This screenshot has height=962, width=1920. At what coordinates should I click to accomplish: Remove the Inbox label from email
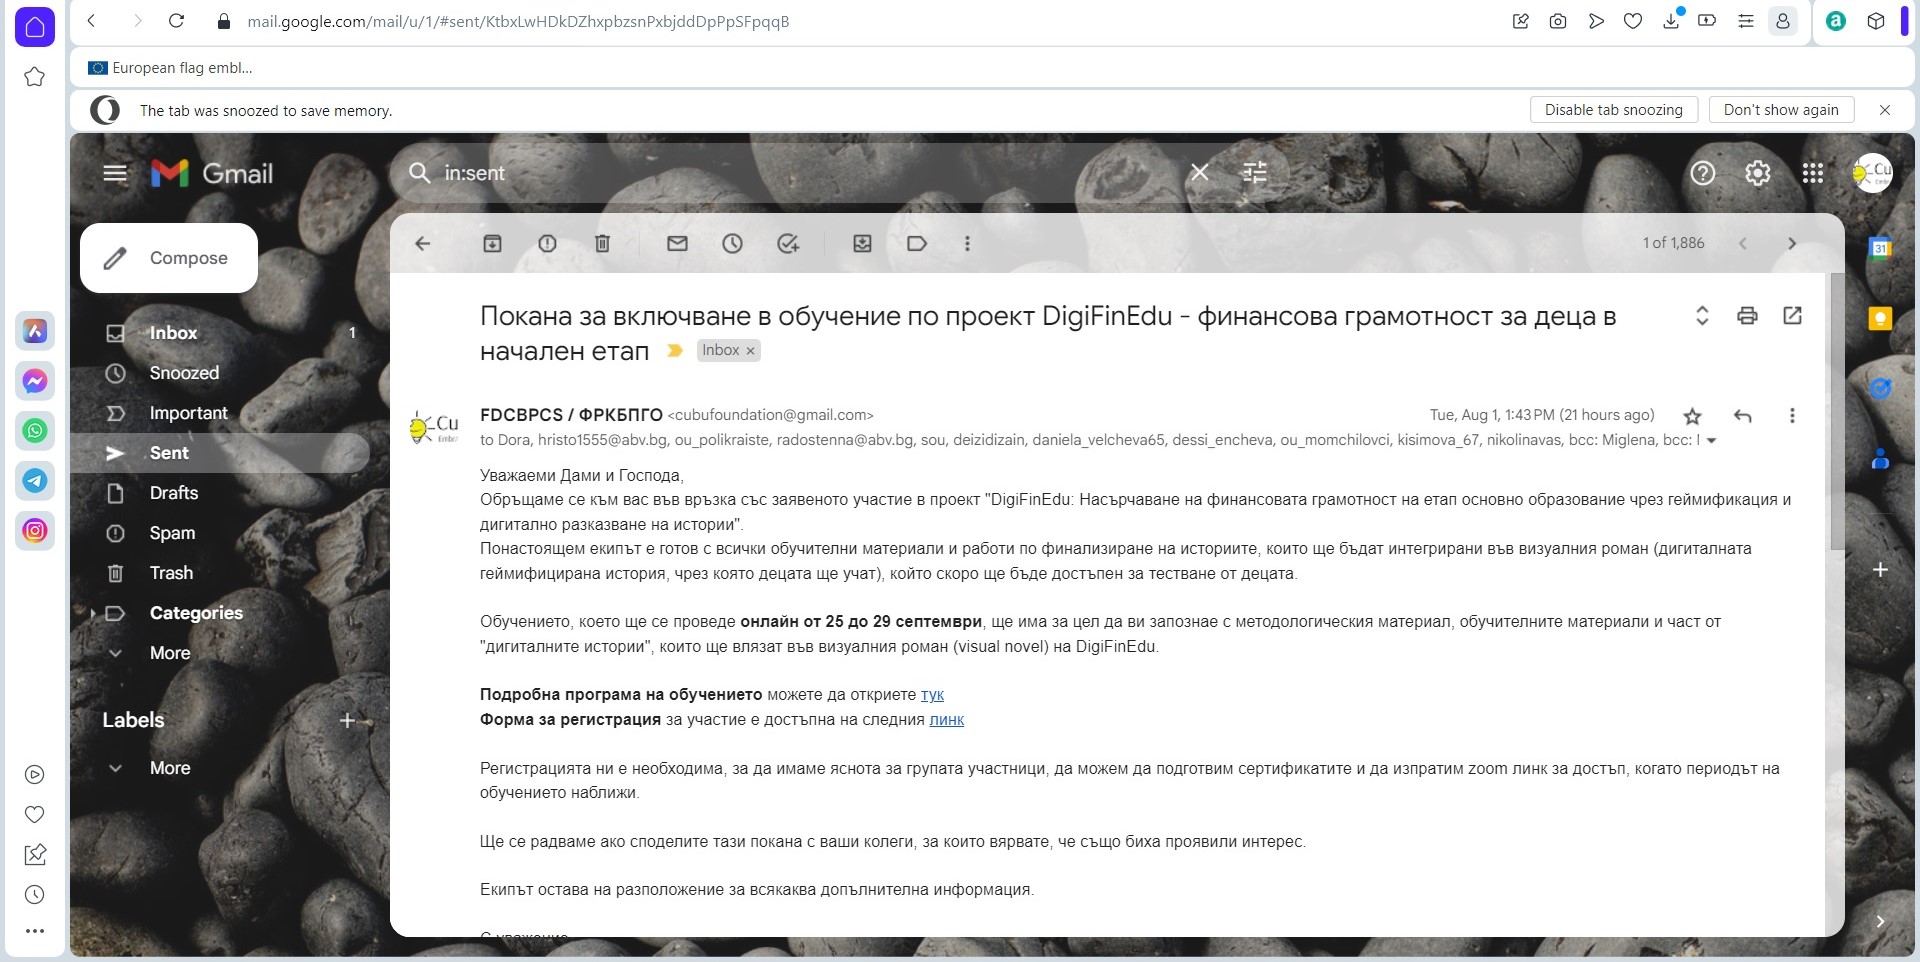click(750, 351)
